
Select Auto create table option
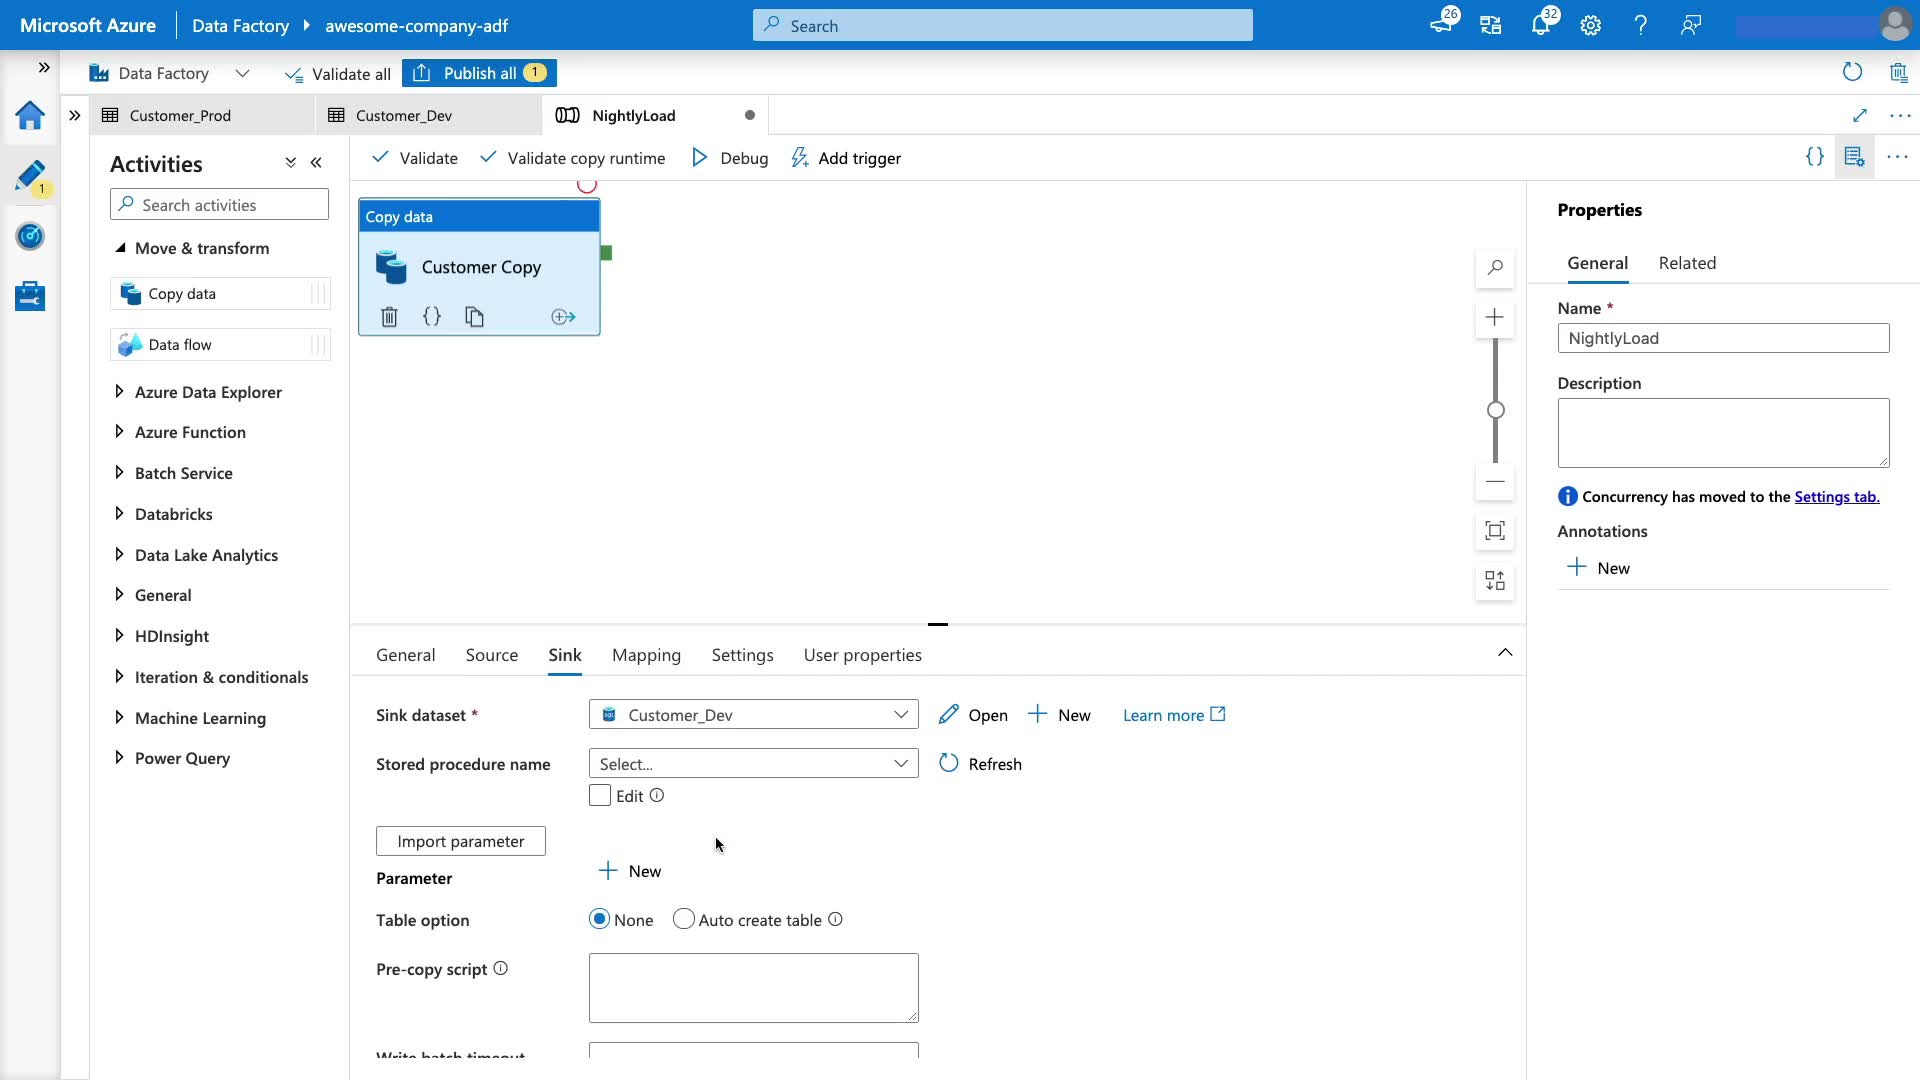pos(684,920)
